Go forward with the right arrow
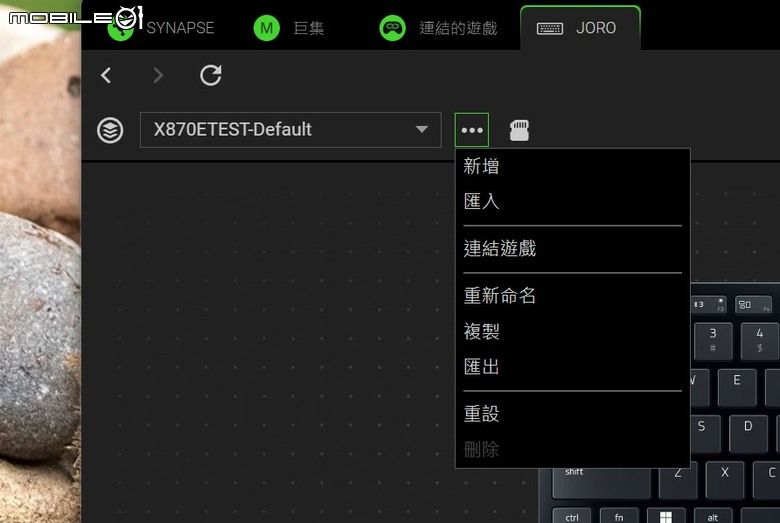 [158, 76]
